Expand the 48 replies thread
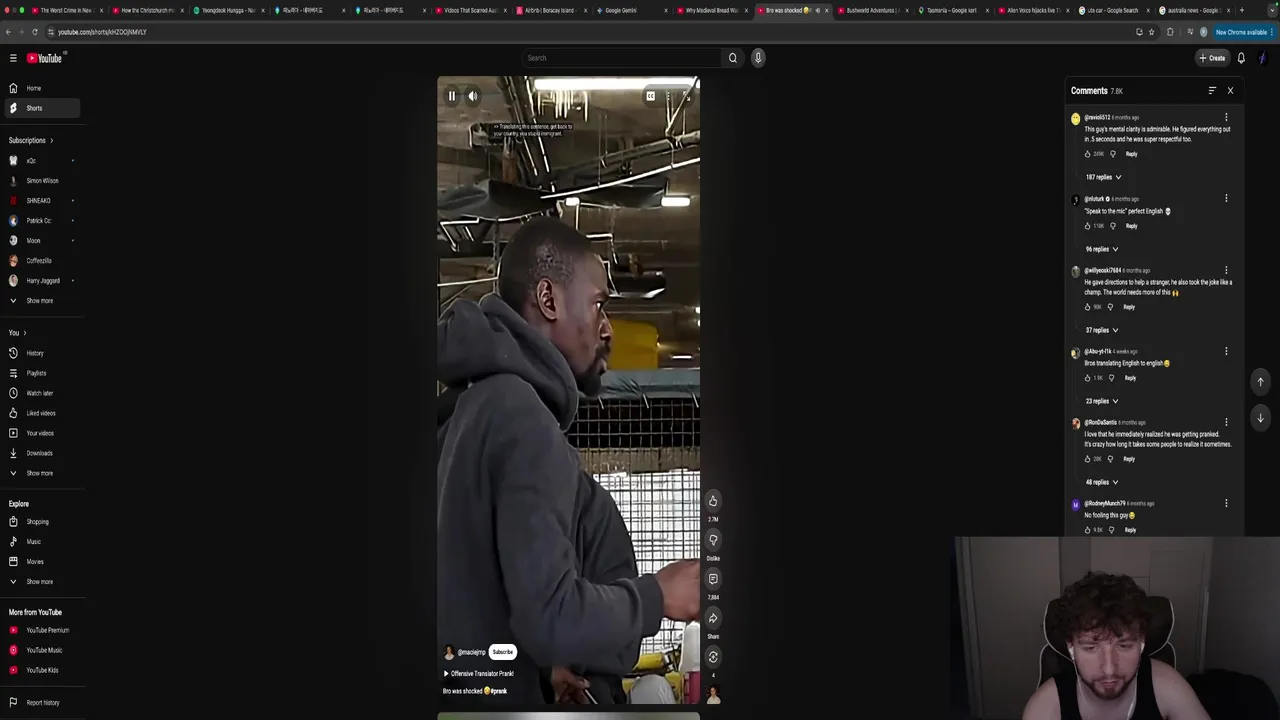Screen dimensions: 1280x720 pyautogui.click(x=1101, y=482)
